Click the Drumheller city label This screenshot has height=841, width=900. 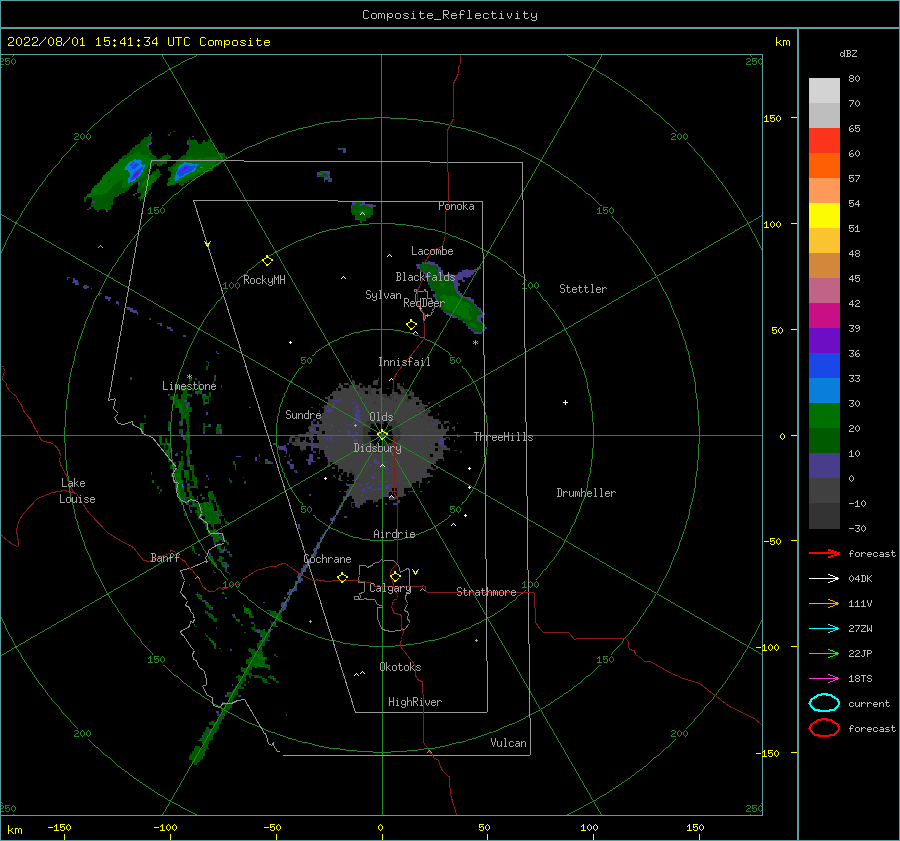[x=586, y=493]
